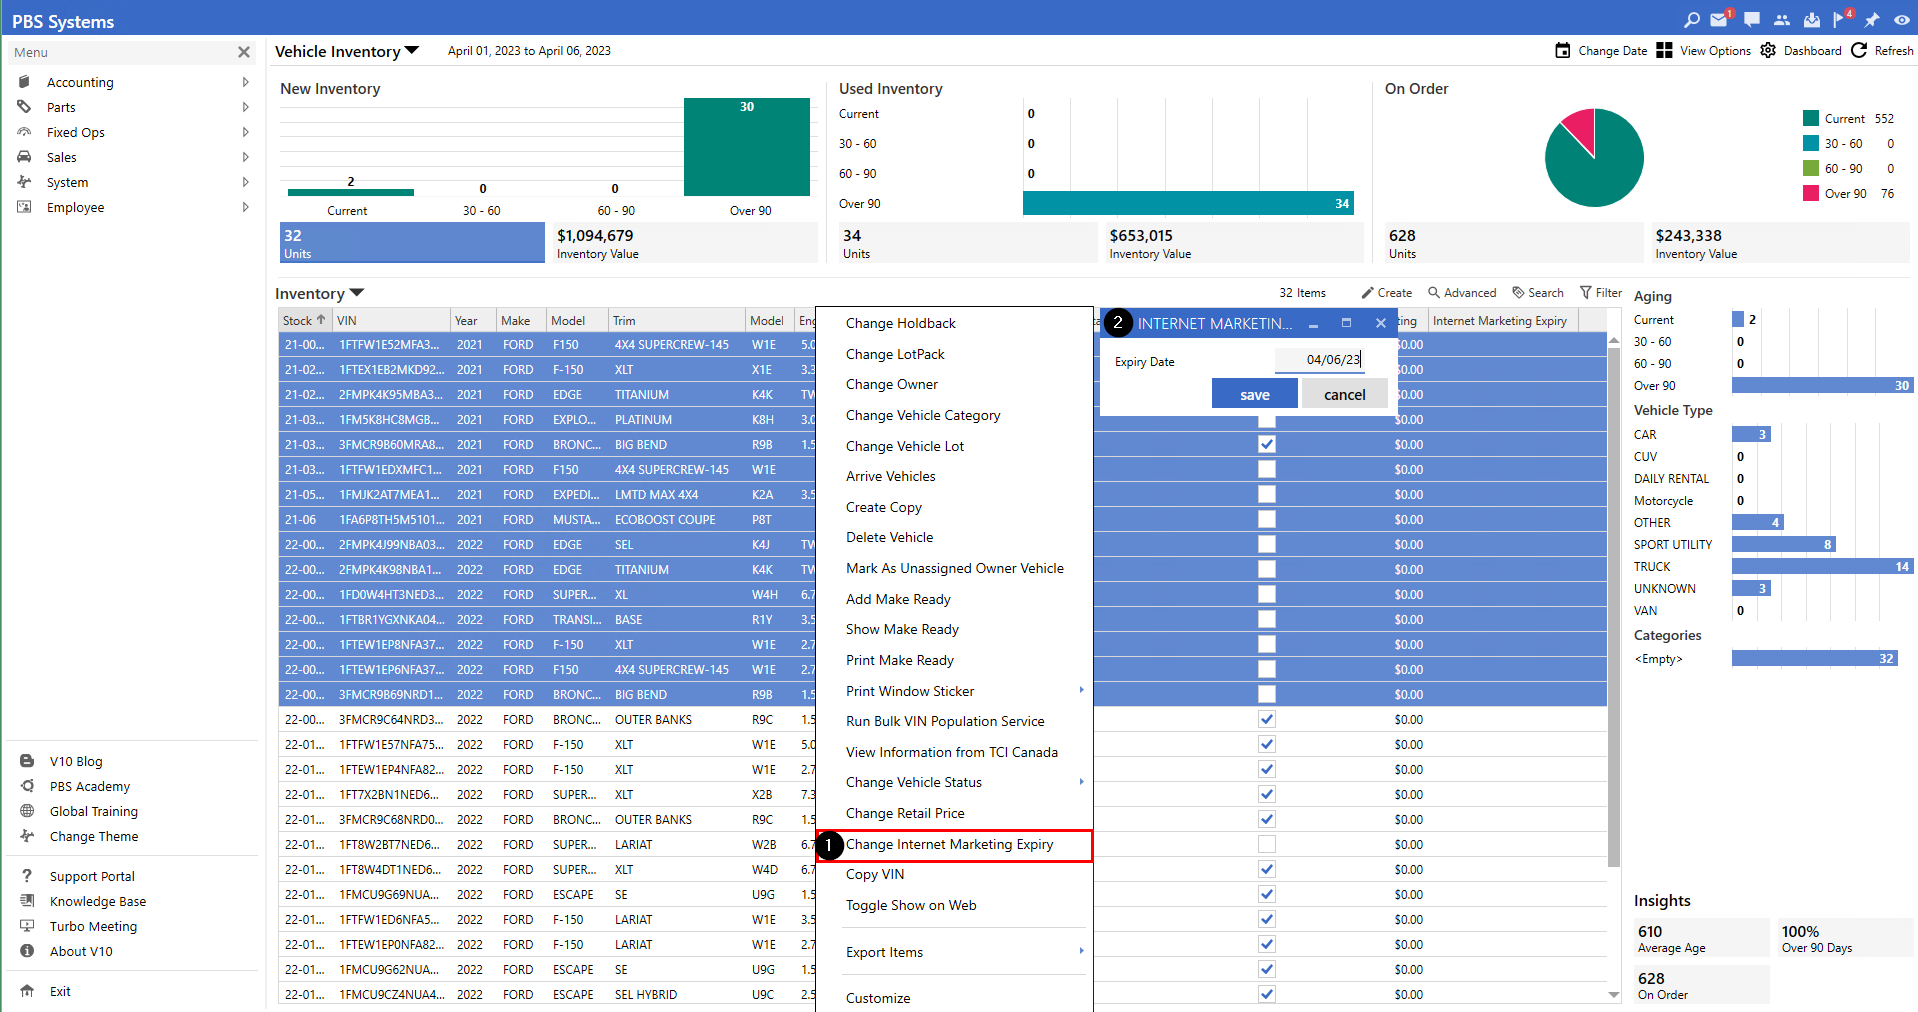Click the save button in Internet Marketing dialog
Image resolution: width=1918 pixels, height=1012 pixels.
coord(1255,394)
